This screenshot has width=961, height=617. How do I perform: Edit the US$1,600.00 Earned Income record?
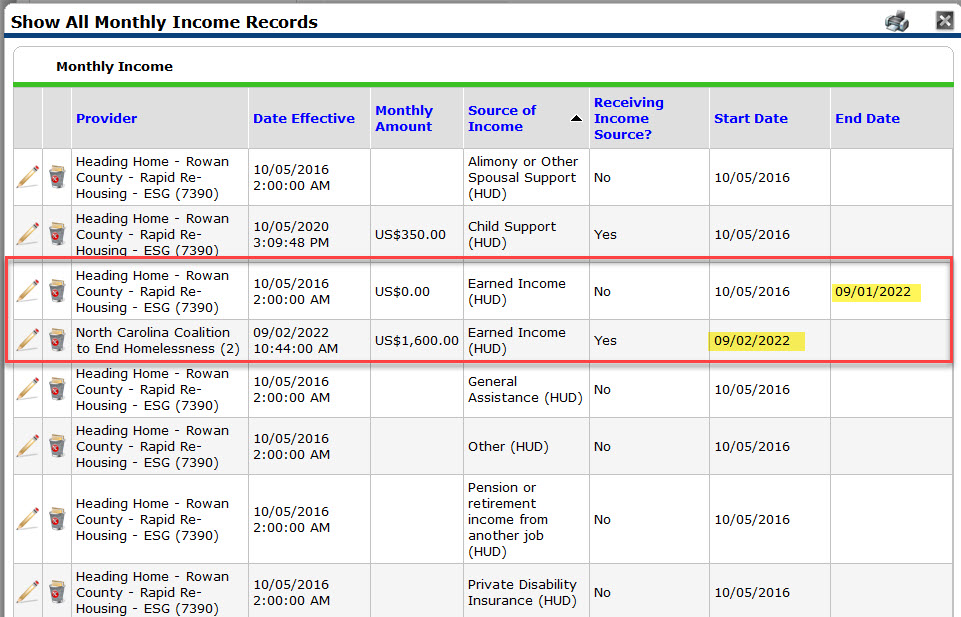(x=27, y=340)
